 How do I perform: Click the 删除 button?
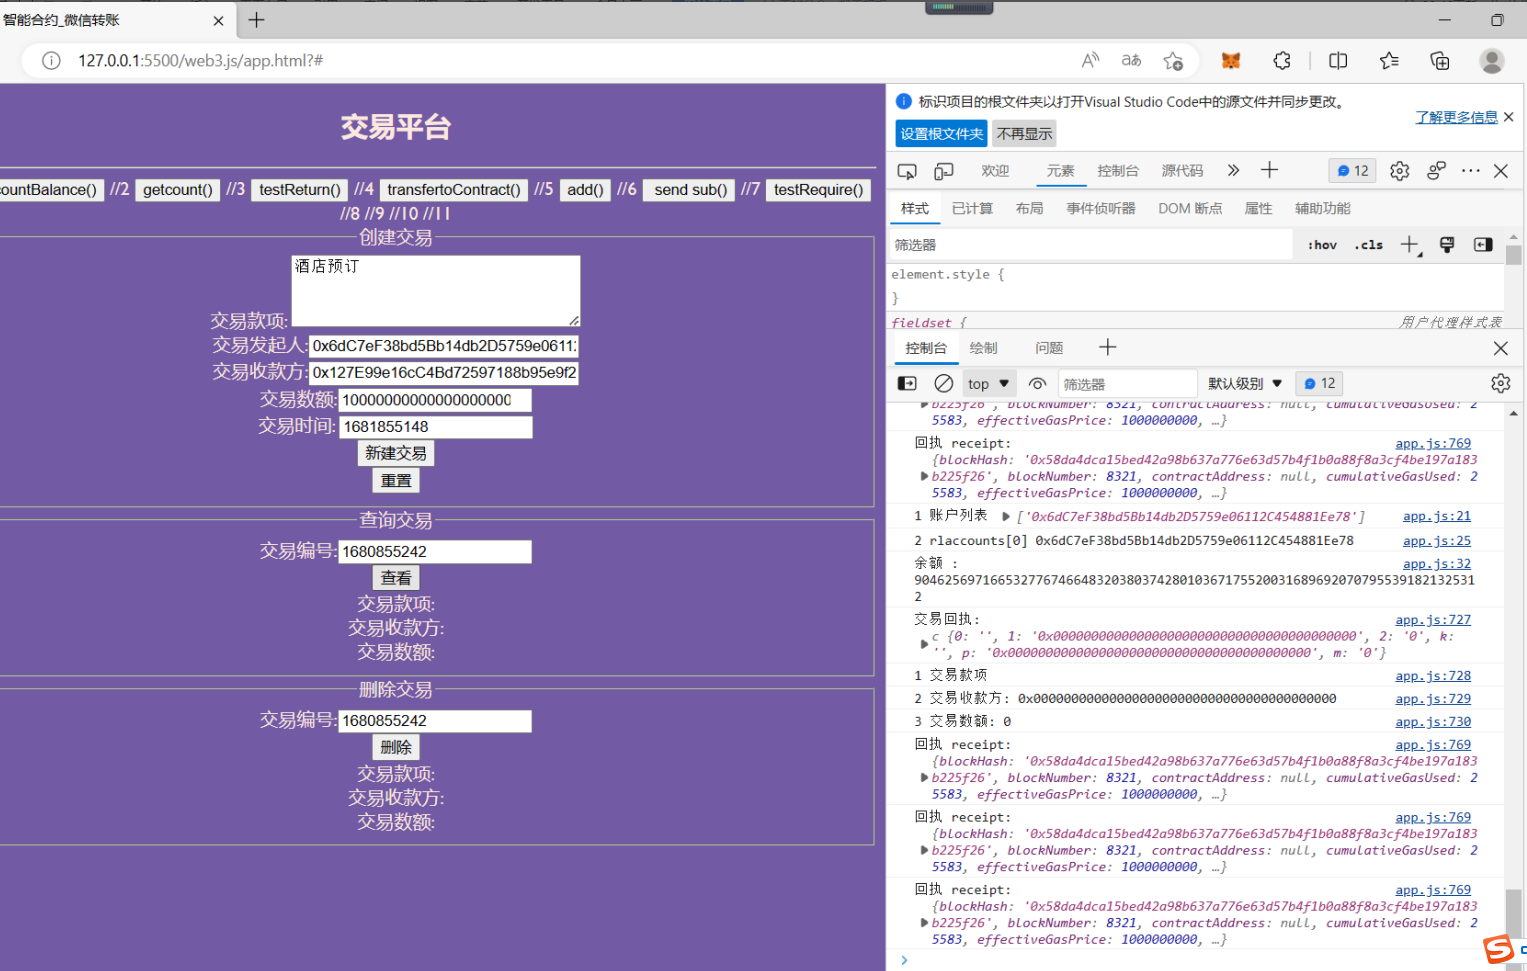tap(396, 746)
